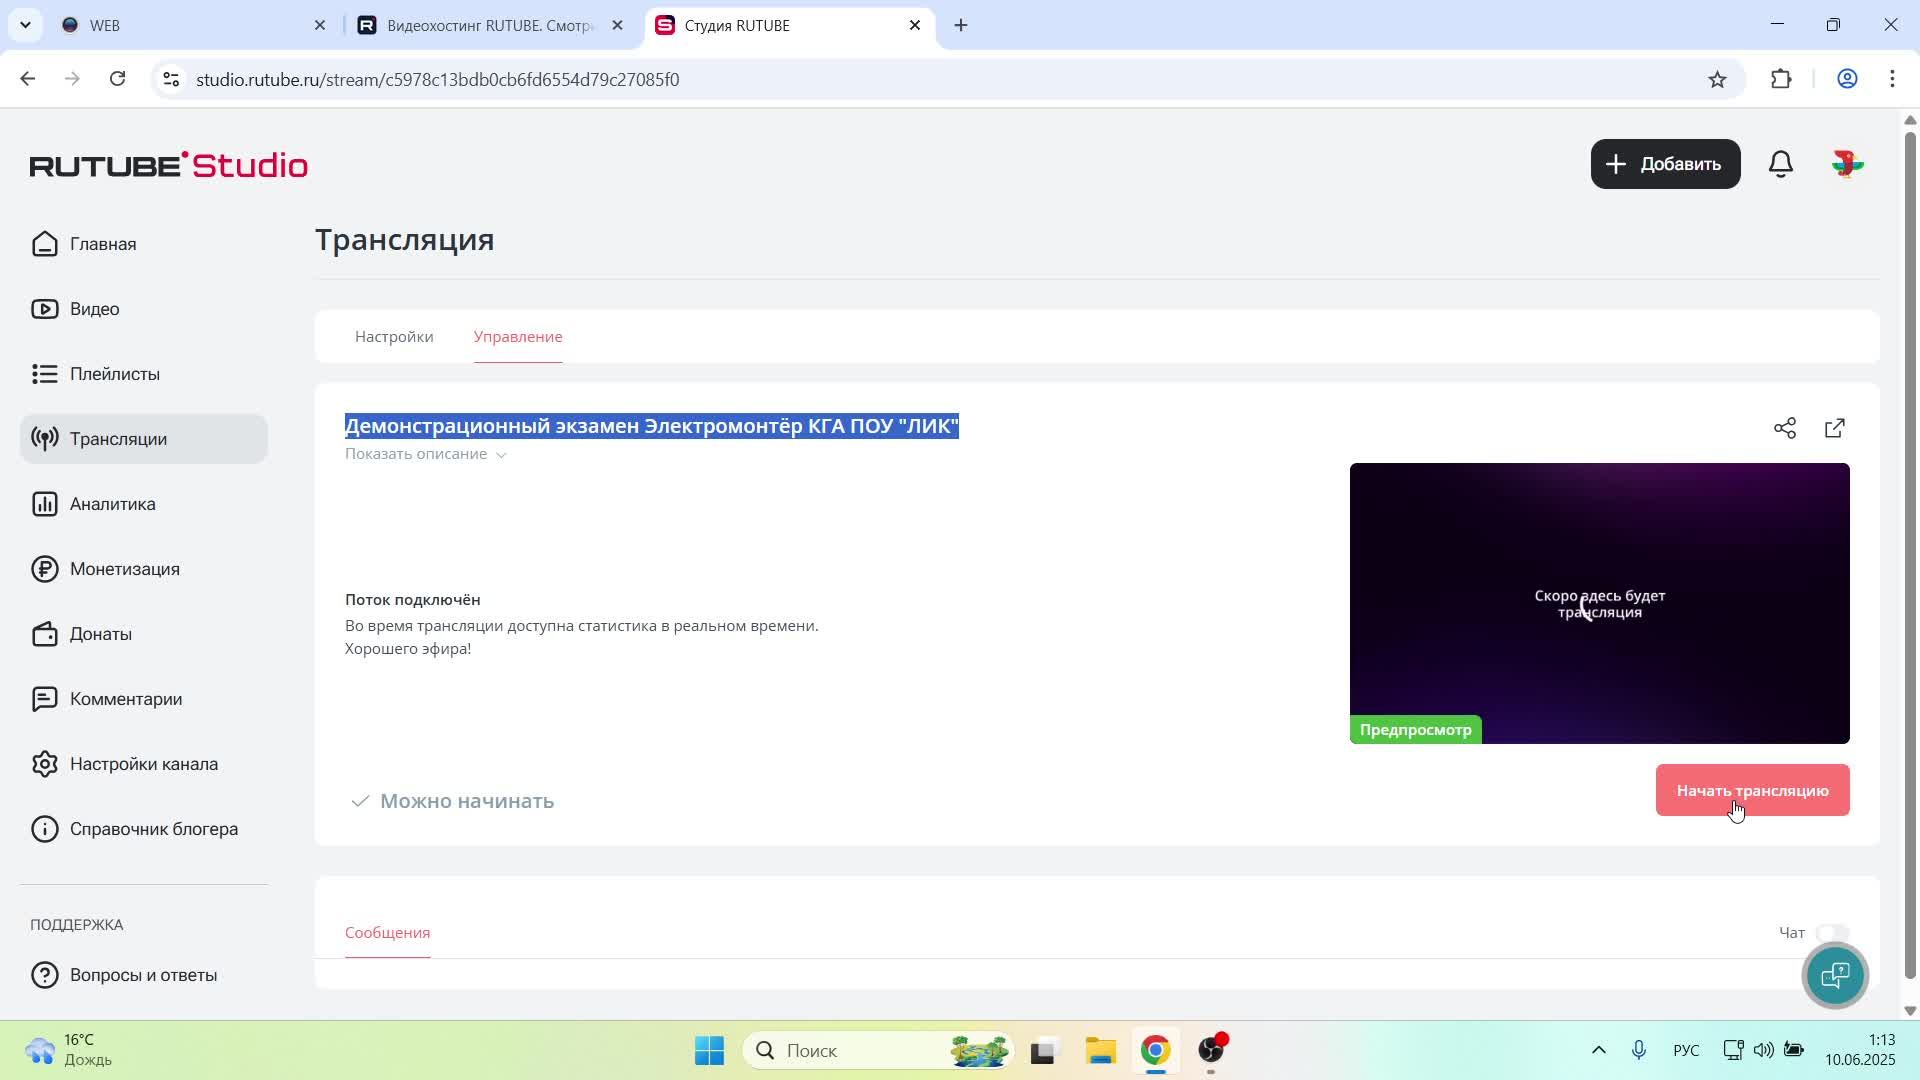This screenshot has width=1920, height=1080.
Task: Click the chart icon beside Аналитика
Action: pos(45,504)
